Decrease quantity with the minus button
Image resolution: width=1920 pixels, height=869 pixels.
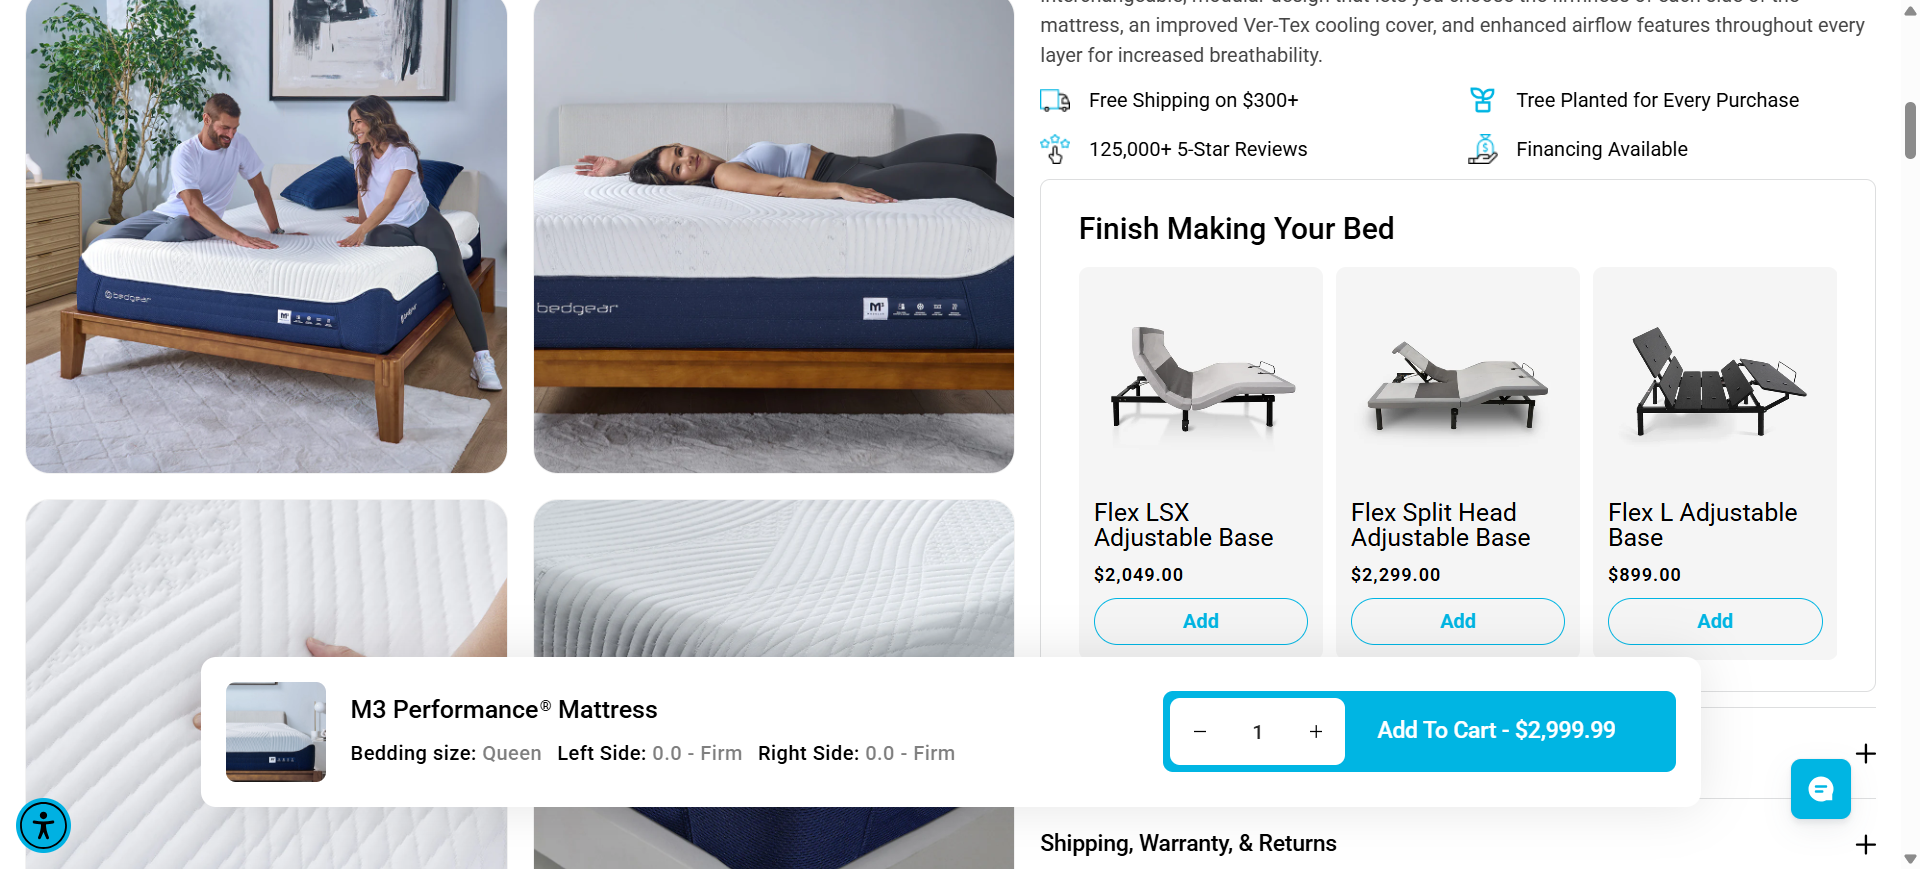point(1200,732)
